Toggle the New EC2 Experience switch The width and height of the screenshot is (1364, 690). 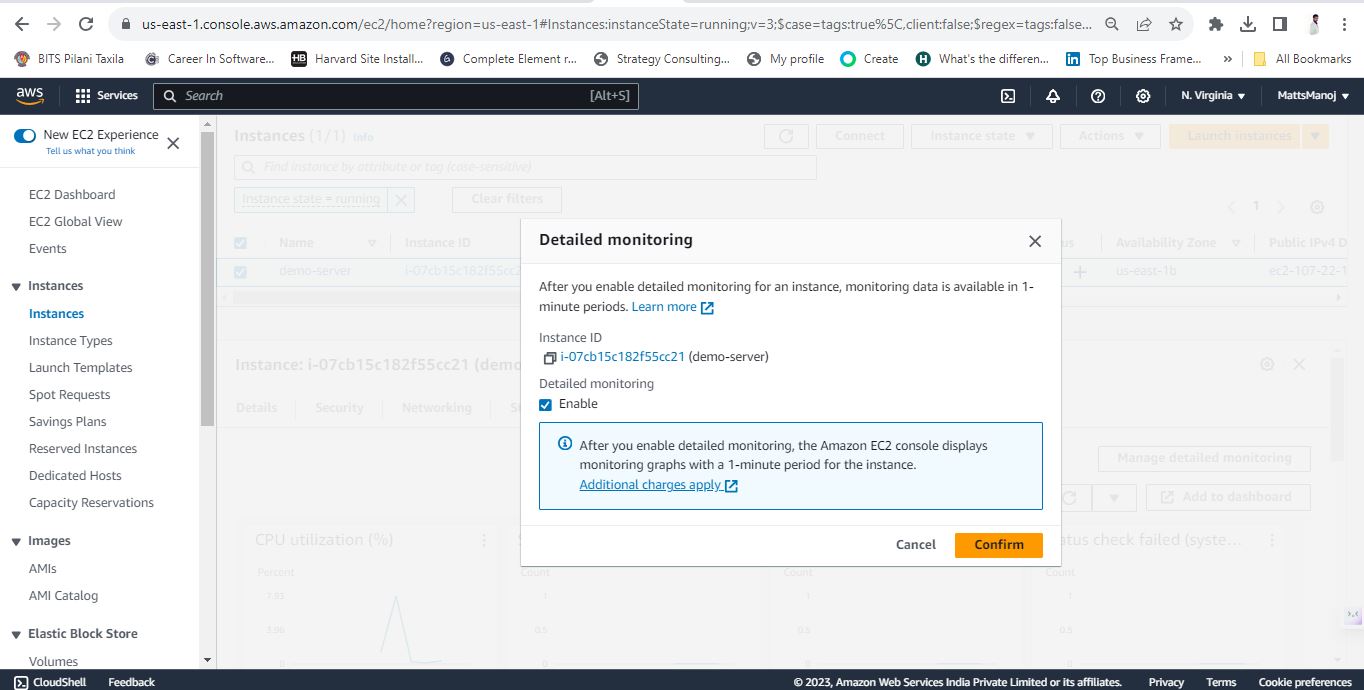tap(25, 135)
